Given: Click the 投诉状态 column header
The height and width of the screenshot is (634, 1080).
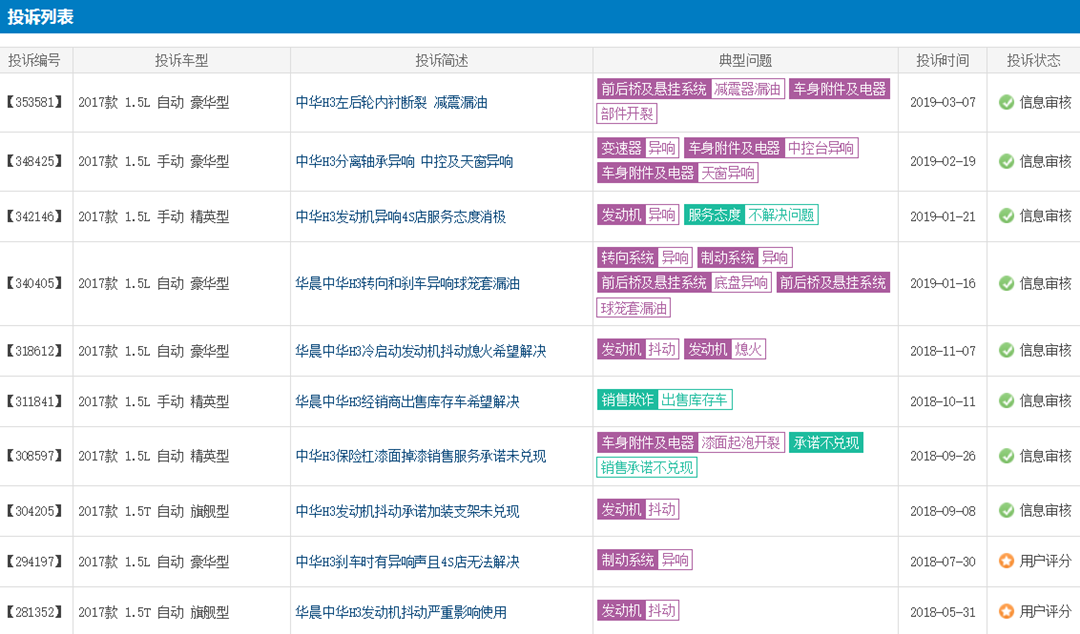Looking at the screenshot, I should [1033, 60].
